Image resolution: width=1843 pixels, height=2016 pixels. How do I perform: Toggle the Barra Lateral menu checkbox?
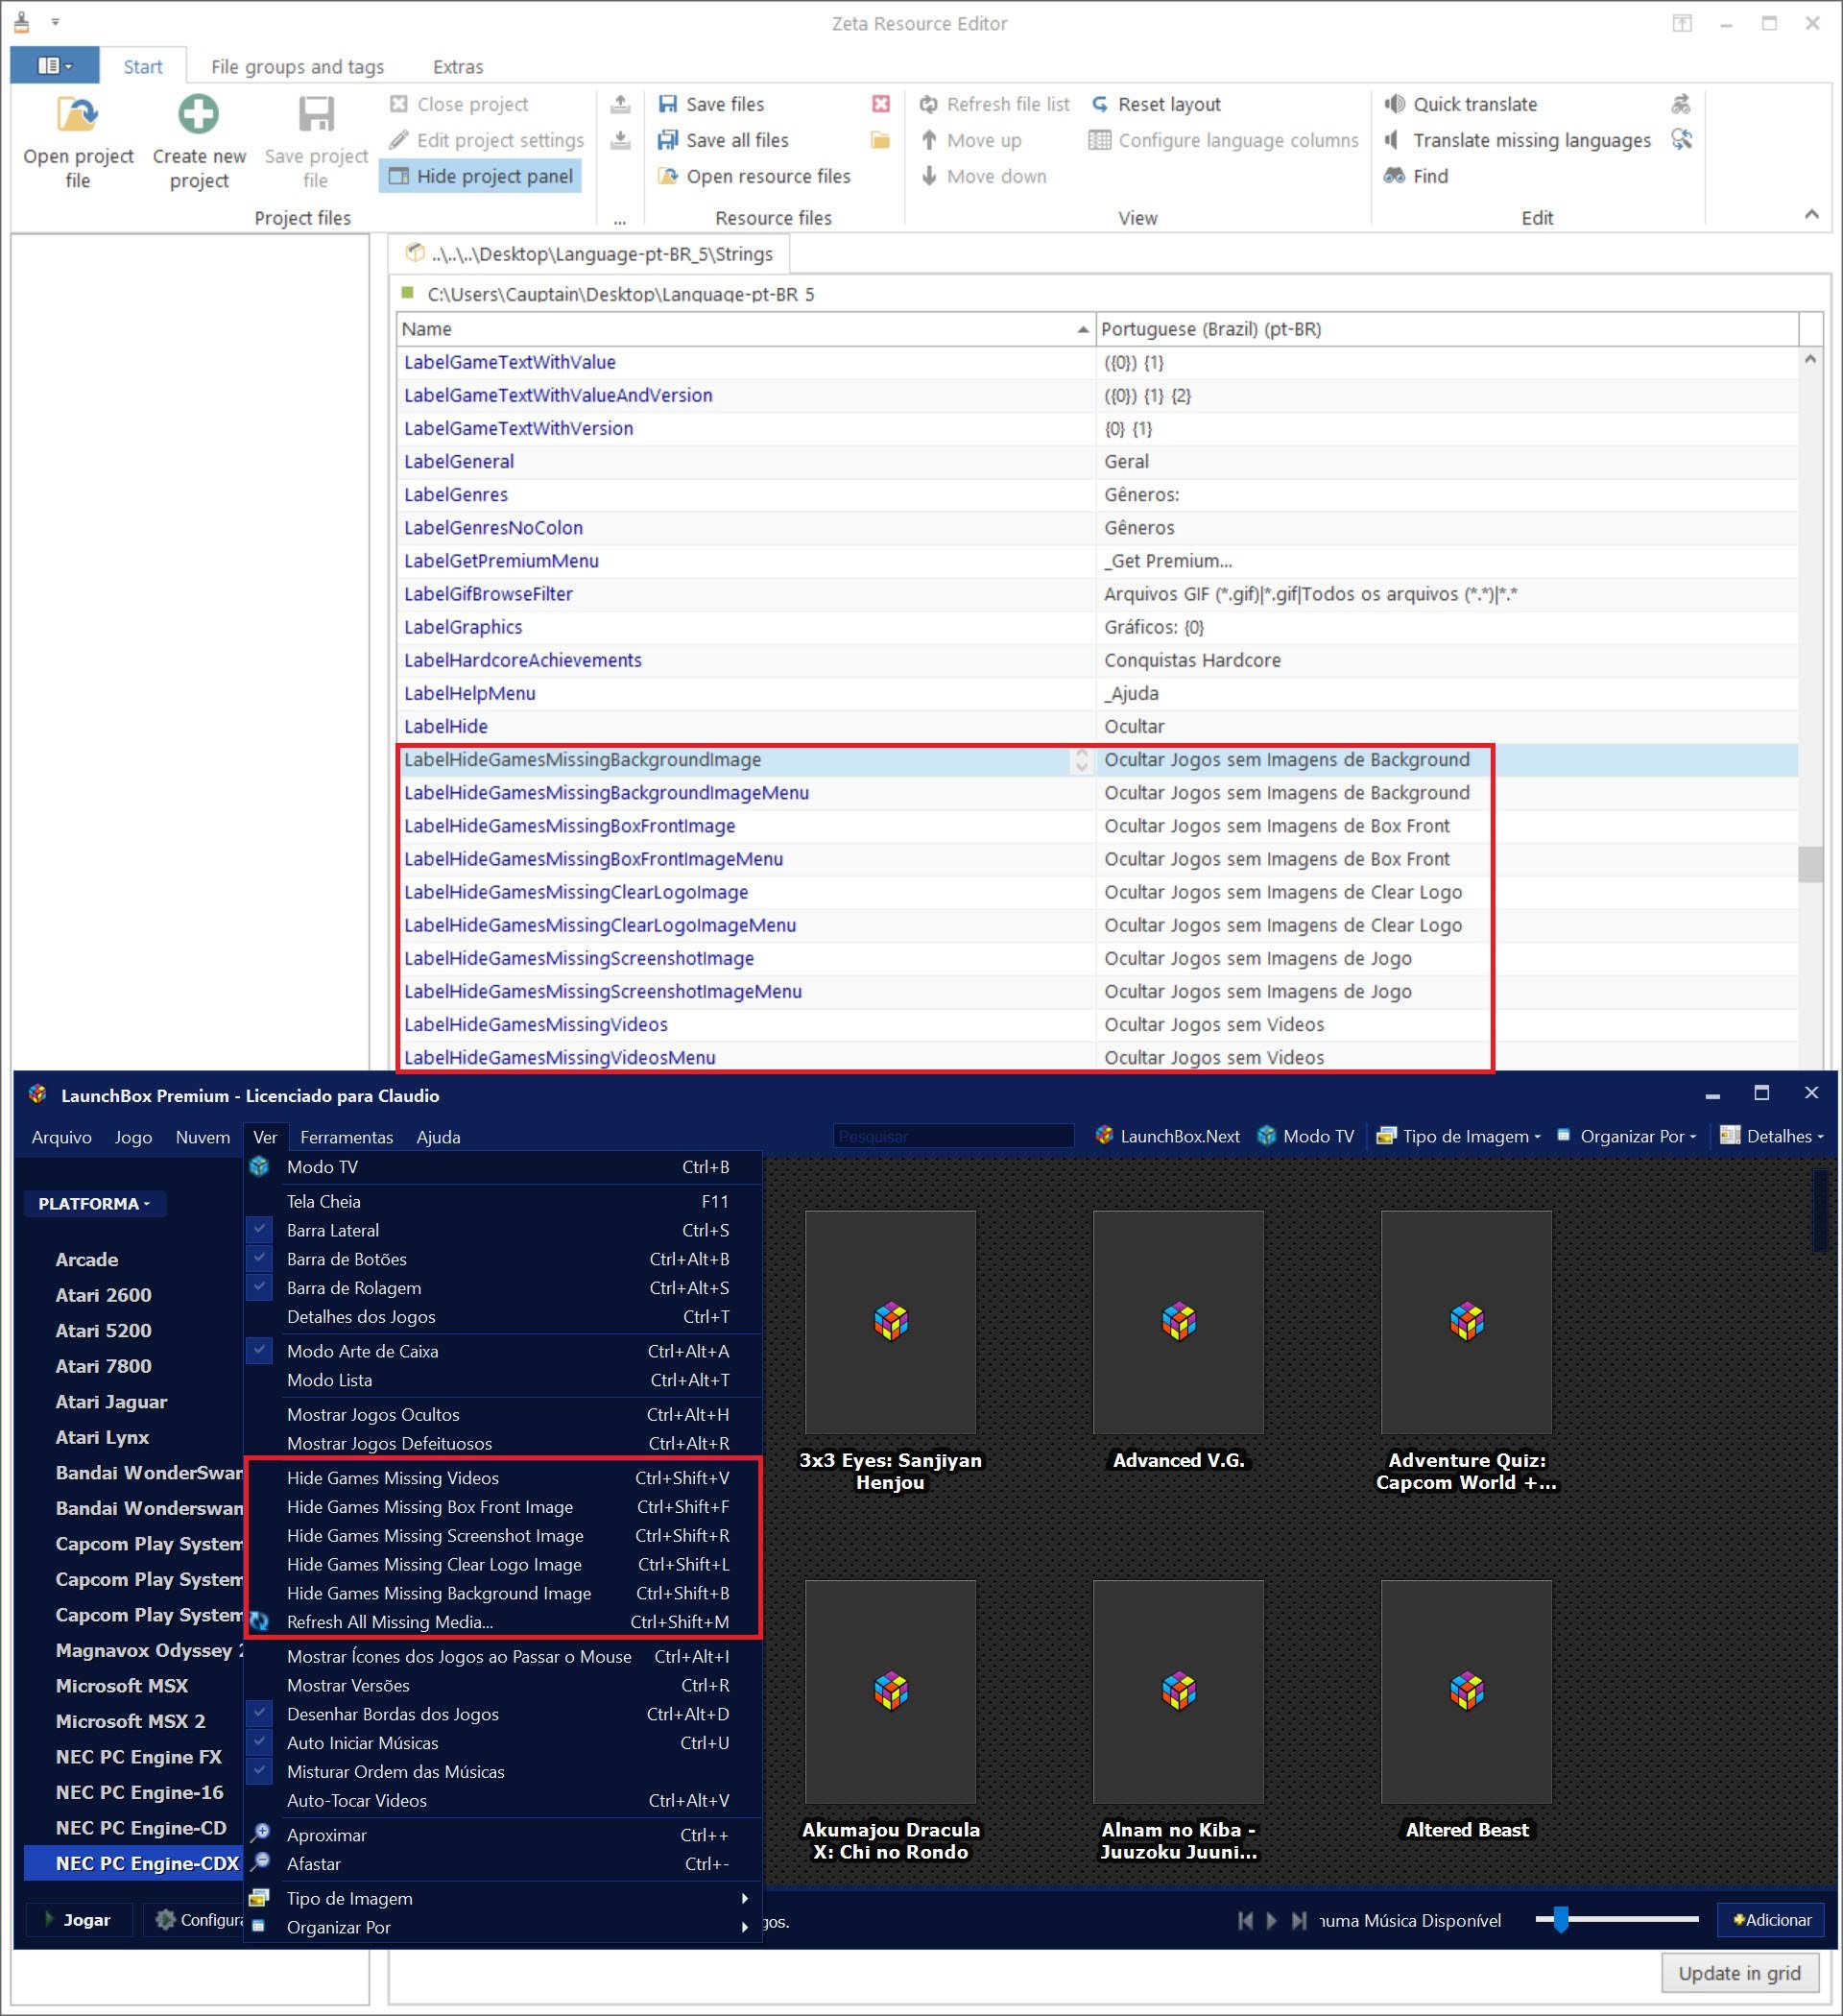click(259, 1230)
